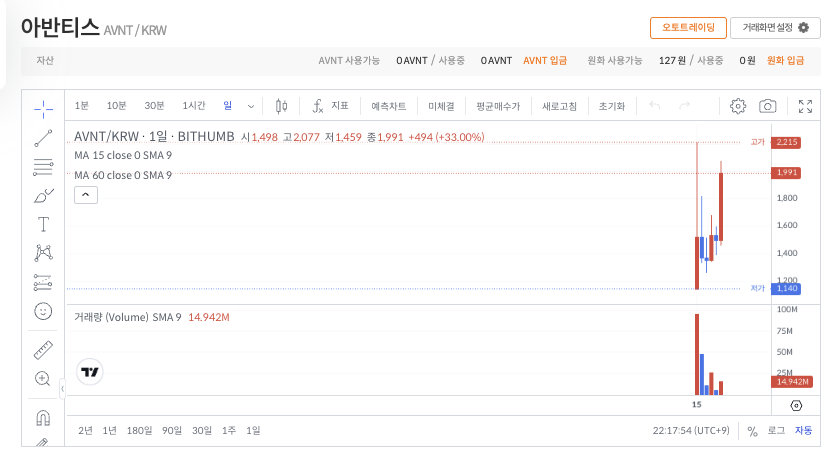Toggle percent scale on price axis
Screen dimensions: 840x460
[752, 431]
